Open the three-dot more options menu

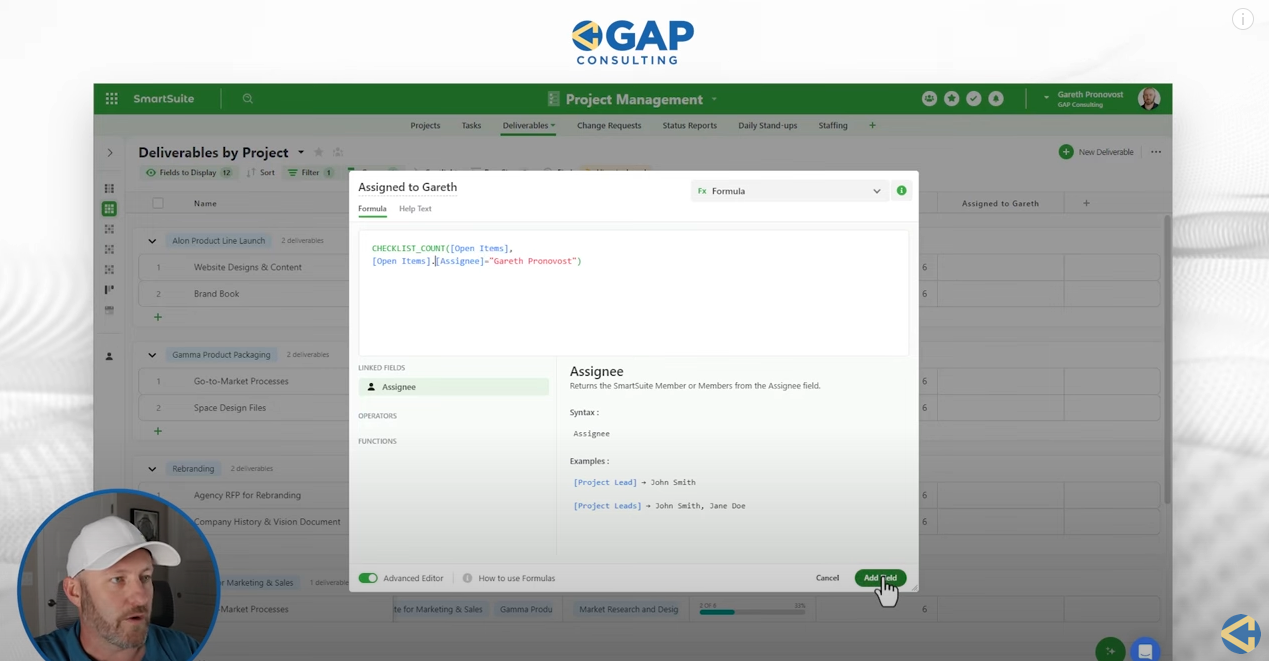[x=1156, y=152]
